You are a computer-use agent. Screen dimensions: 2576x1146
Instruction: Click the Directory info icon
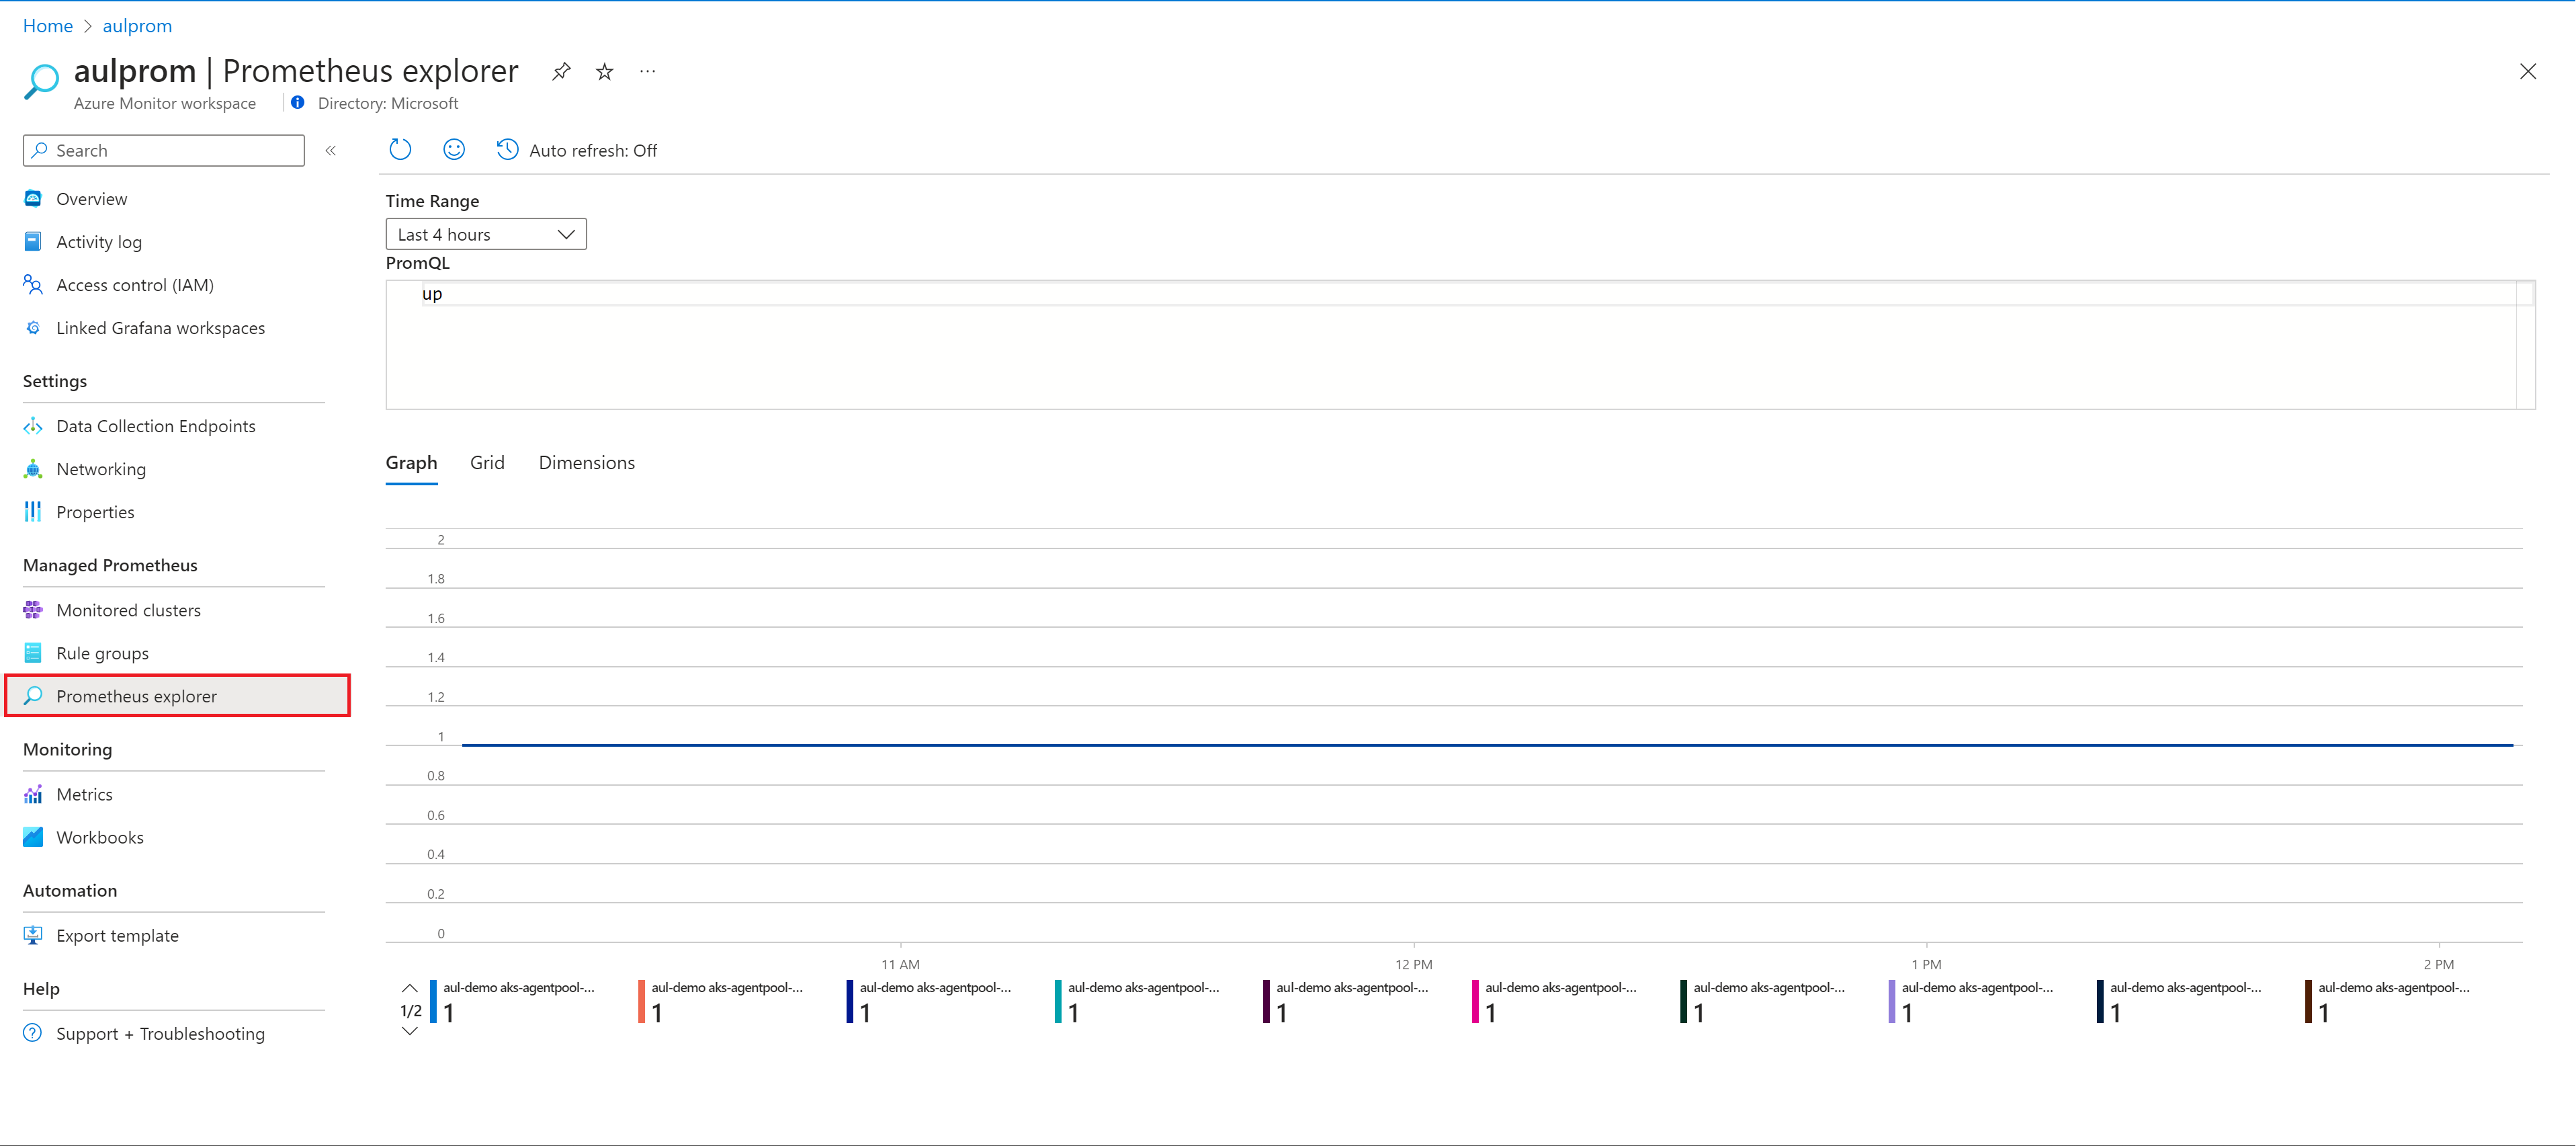click(x=298, y=103)
